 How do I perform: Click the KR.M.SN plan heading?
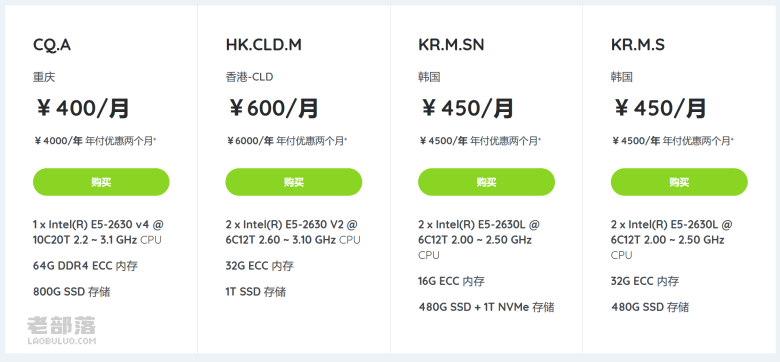pos(451,45)
